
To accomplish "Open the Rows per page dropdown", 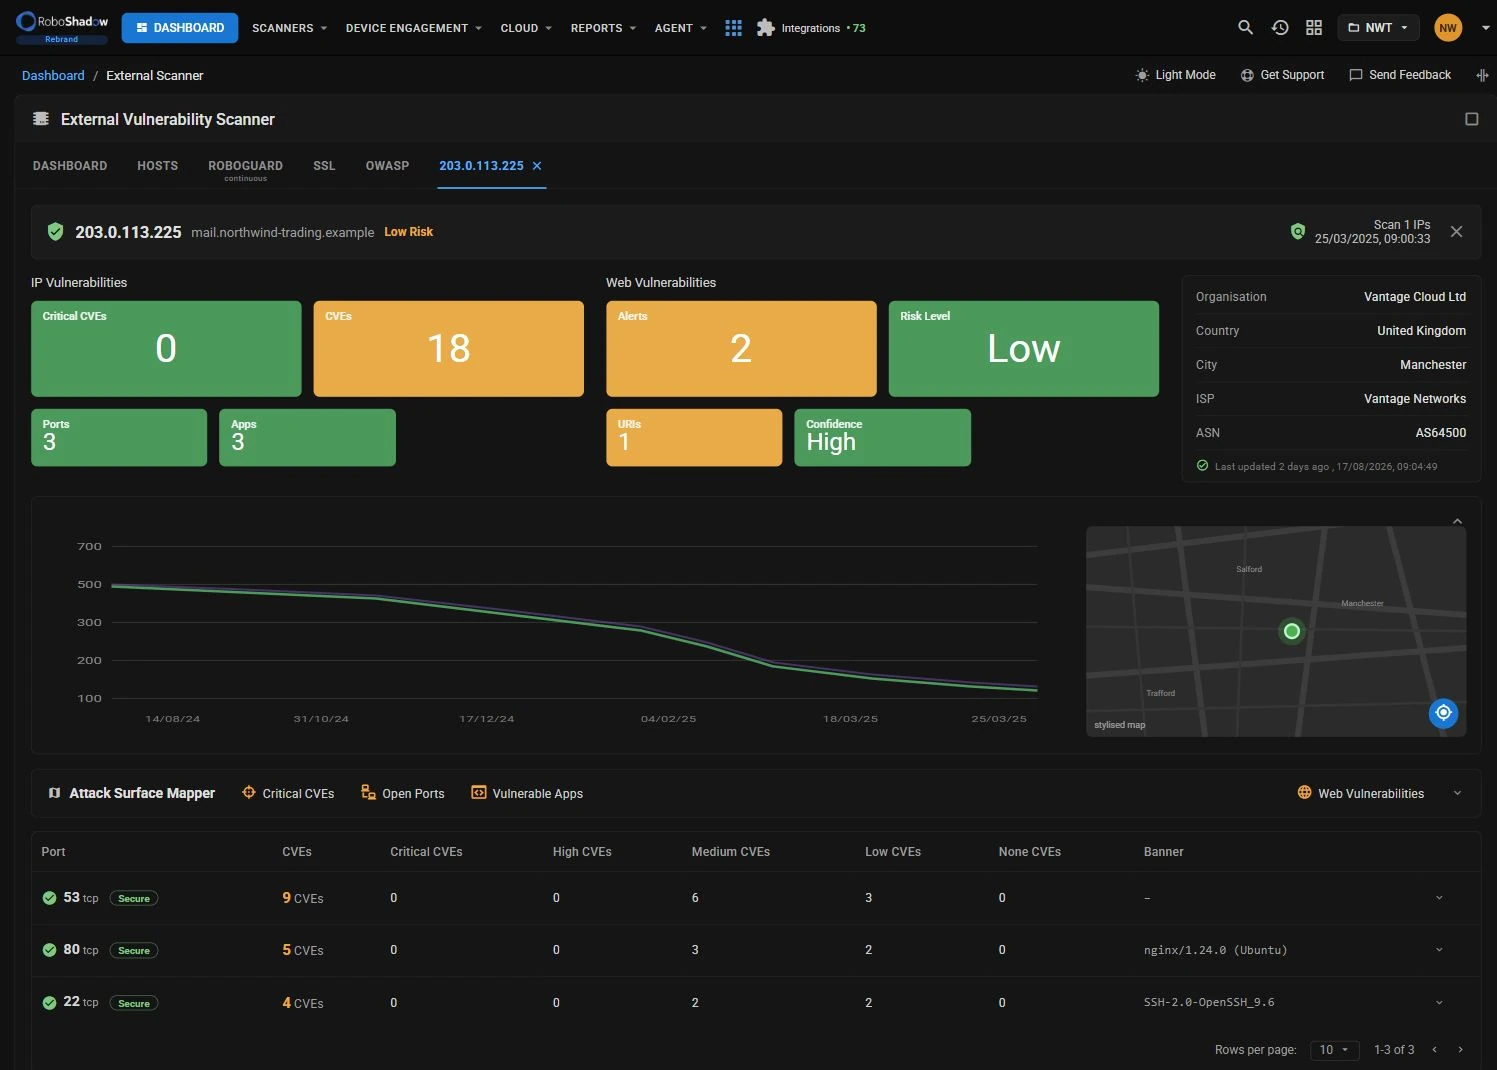I will tap(1334, 1050).
